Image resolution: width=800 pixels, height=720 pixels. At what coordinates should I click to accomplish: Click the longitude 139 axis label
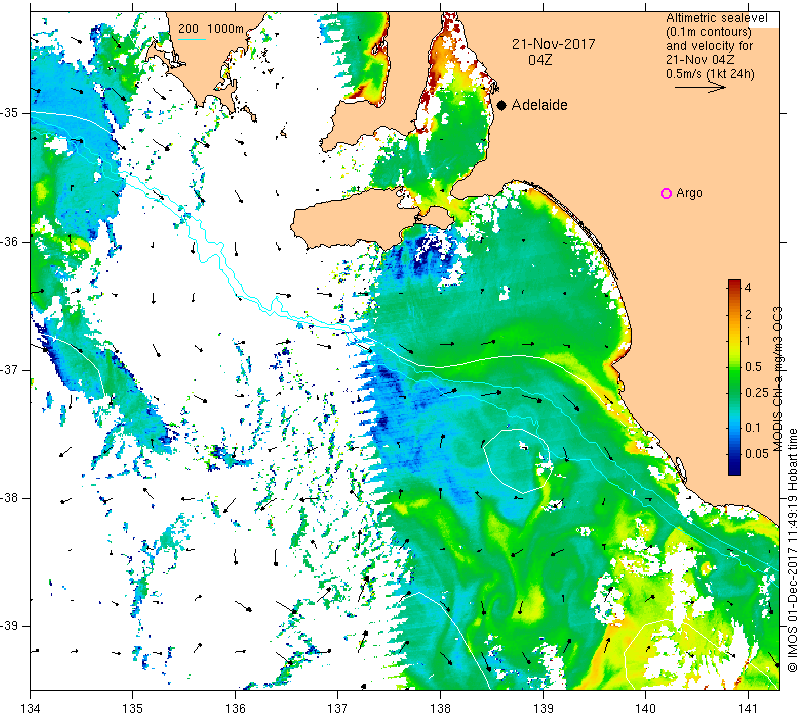pyautogui.click(x=543, y=708)
